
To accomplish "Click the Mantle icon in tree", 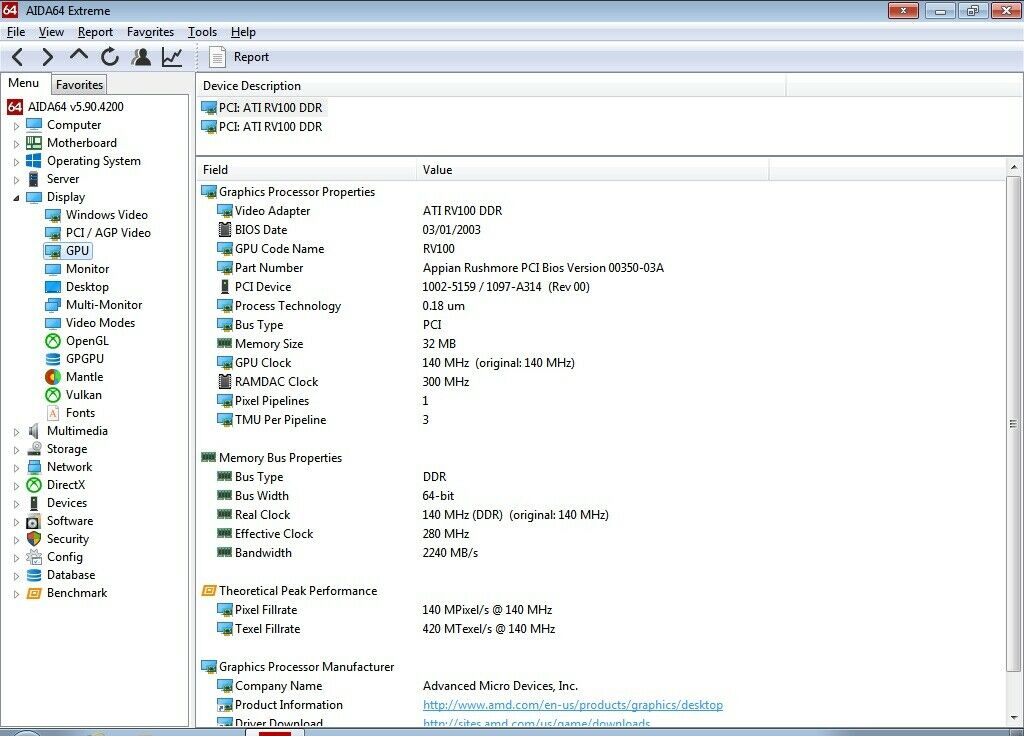I will (x=53, y=377).
